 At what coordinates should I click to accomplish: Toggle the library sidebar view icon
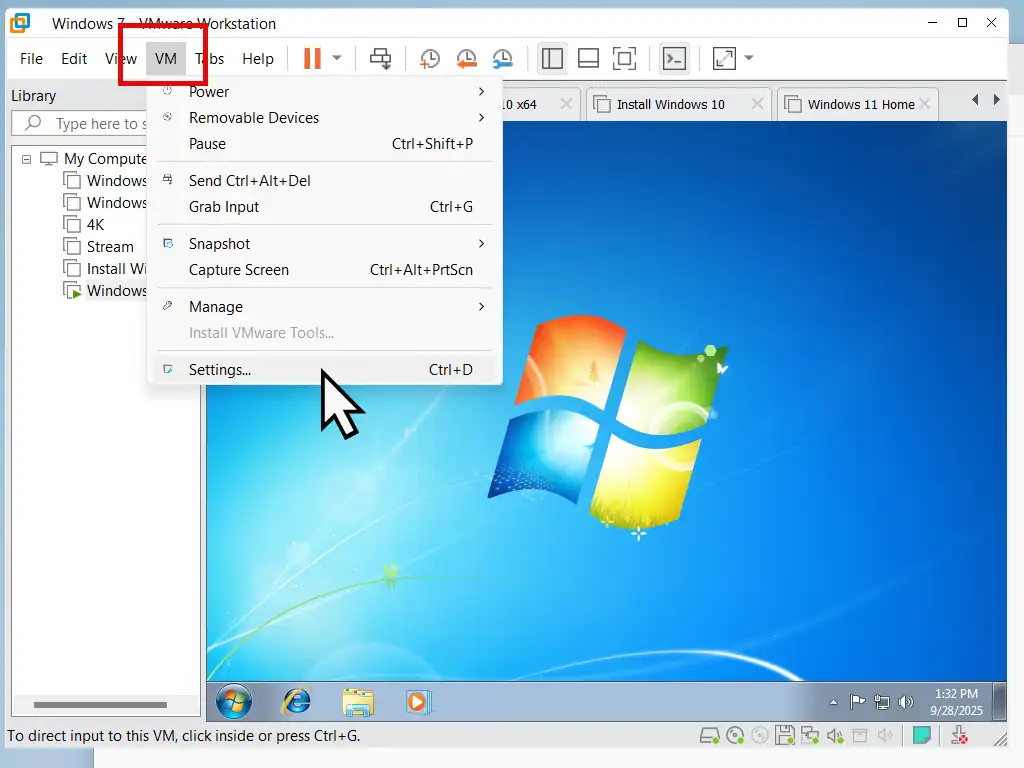coord(552,59)
